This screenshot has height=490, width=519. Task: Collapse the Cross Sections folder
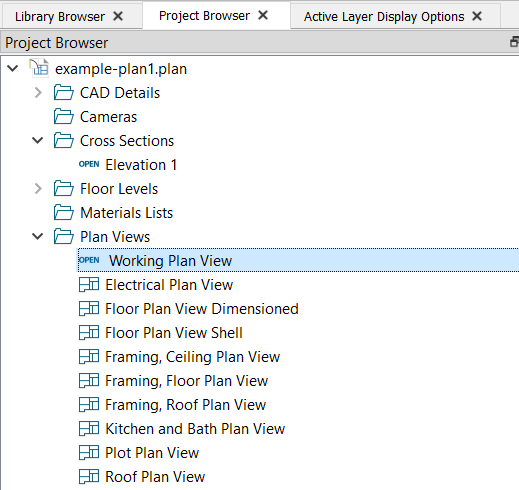coord(38,140)
